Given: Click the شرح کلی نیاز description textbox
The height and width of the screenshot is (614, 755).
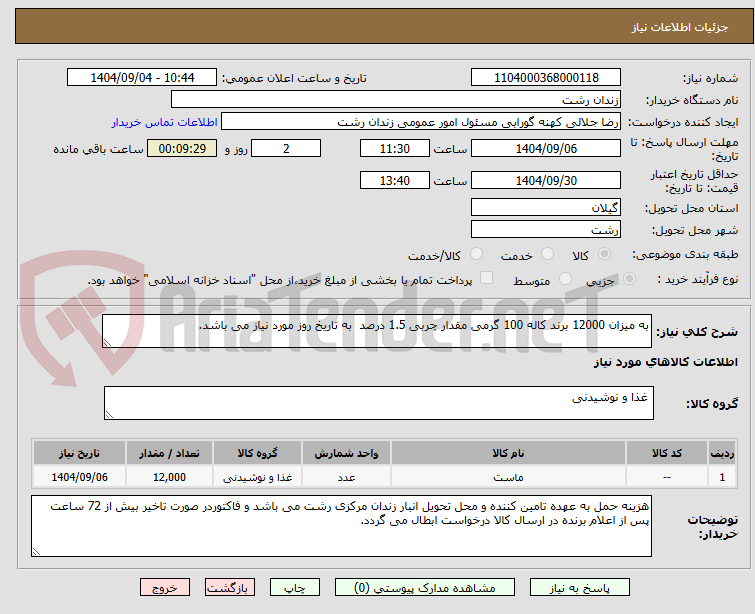Looking at the screenshot, I should point(377,331).
